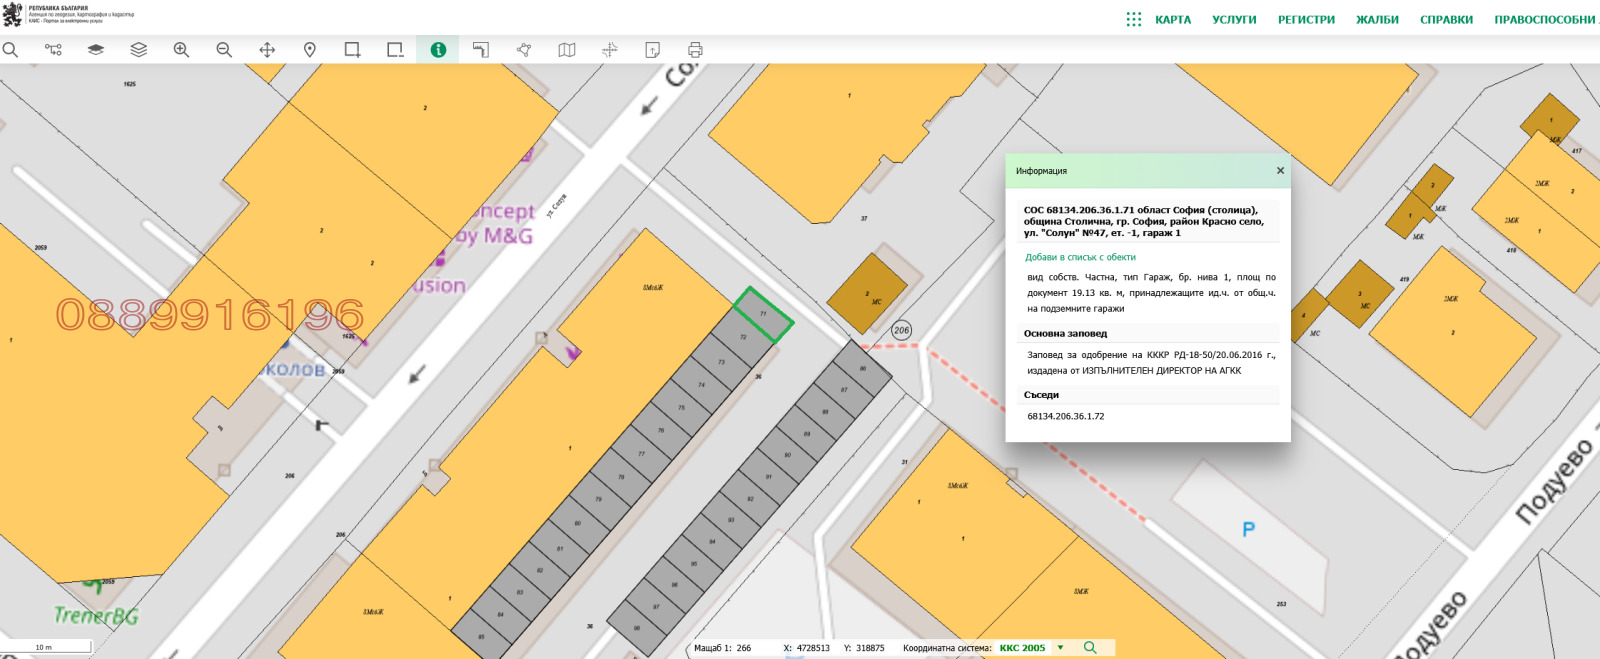This screenshot has height=659, width=1600.
Task: Open the folded map icon
Action: click(567, 50)
